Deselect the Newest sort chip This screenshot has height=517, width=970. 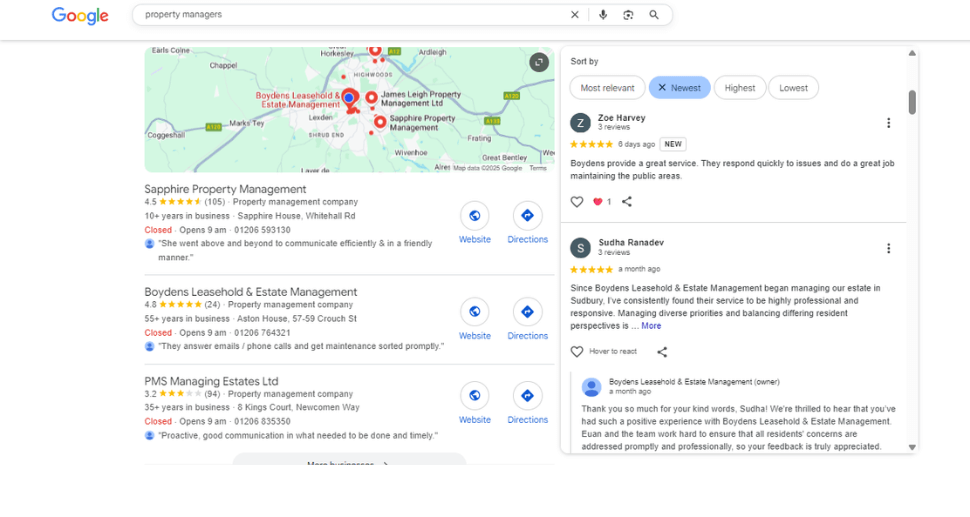click(x=679, y=88)
